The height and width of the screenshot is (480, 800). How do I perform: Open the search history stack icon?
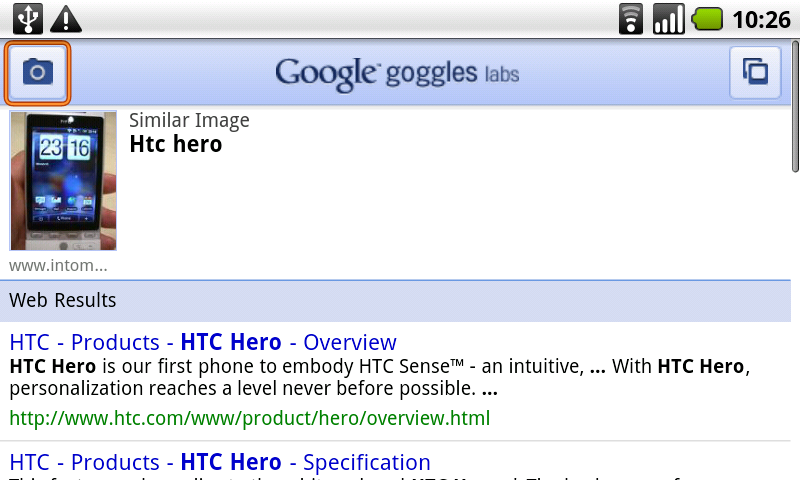pos(755,72)
